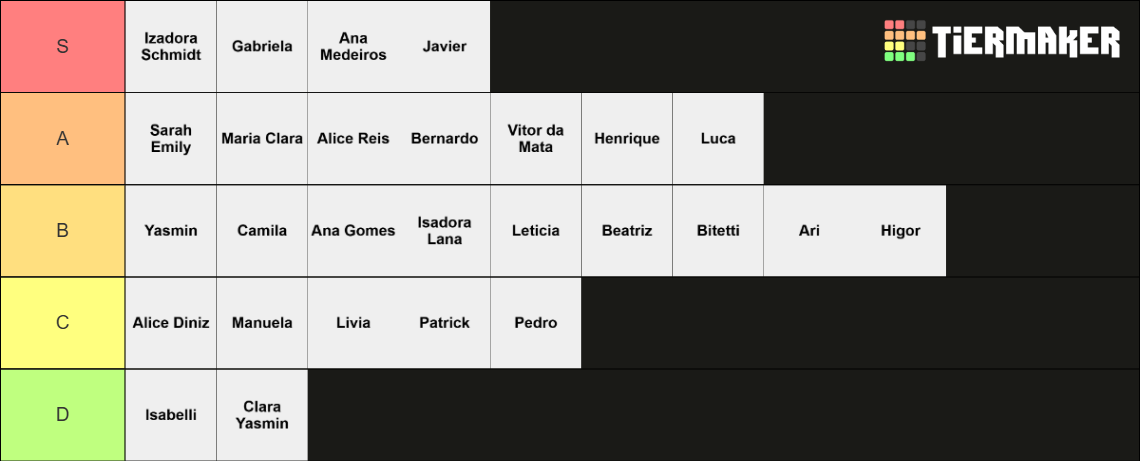Click the Gabriela tile in S tier

pyautogui.click(x=262, y=46)
